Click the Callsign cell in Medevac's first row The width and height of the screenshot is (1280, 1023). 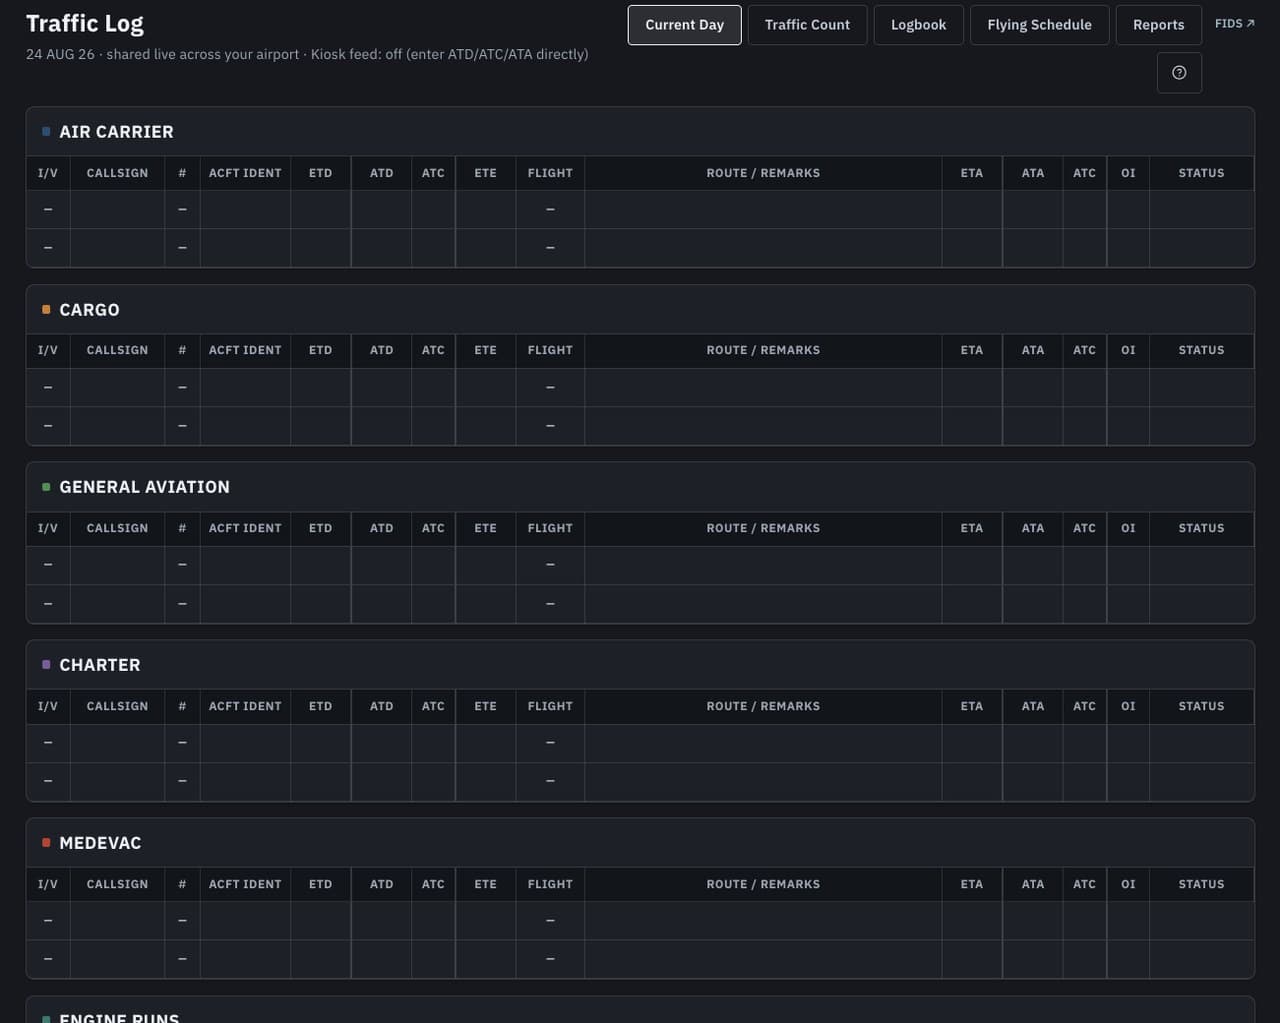117,921
